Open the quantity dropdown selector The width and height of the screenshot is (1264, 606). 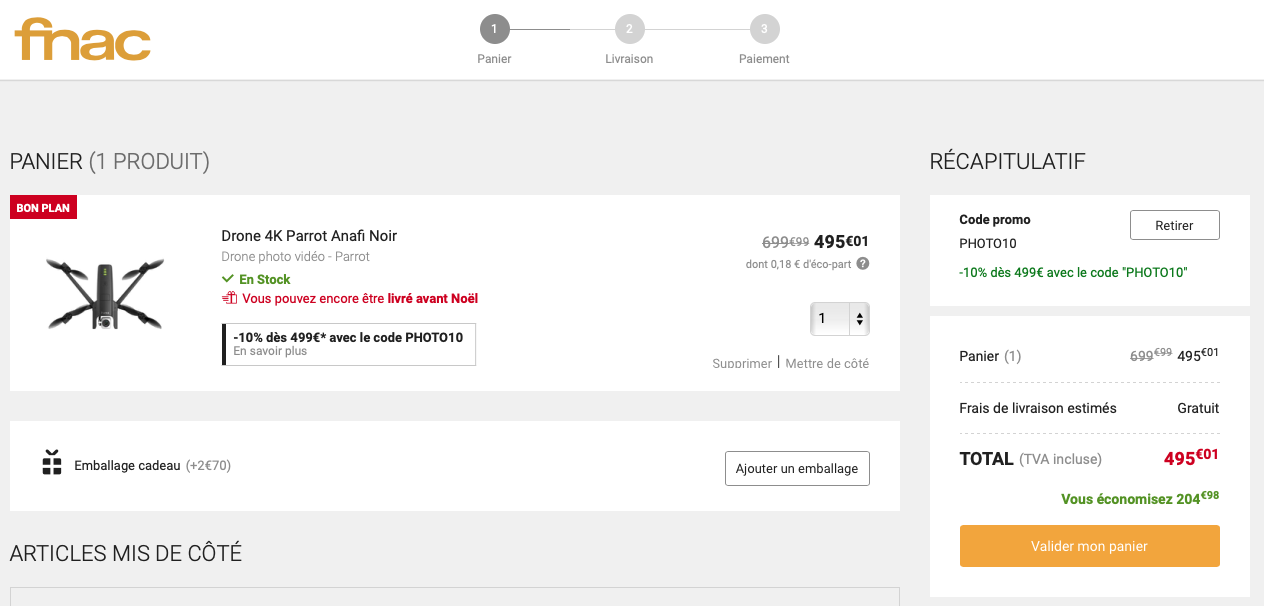(840, 319)
